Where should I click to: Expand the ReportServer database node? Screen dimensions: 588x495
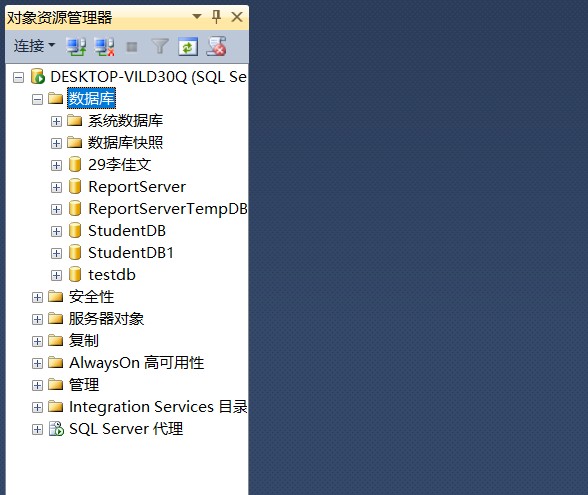(56, 187)
